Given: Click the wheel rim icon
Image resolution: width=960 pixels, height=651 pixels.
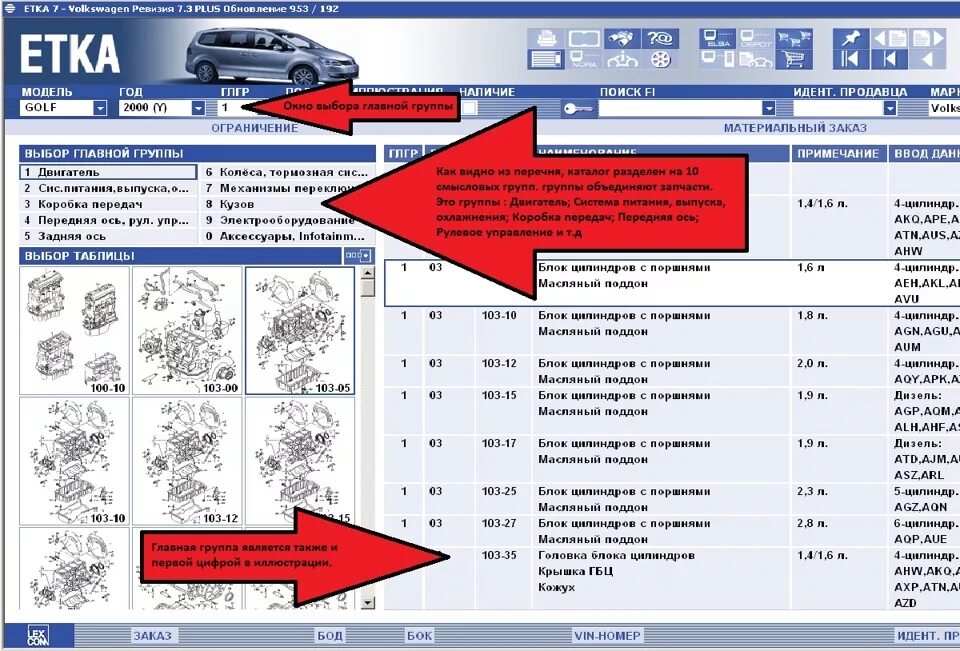Looking at the screenshot, I should click(660, 59).
